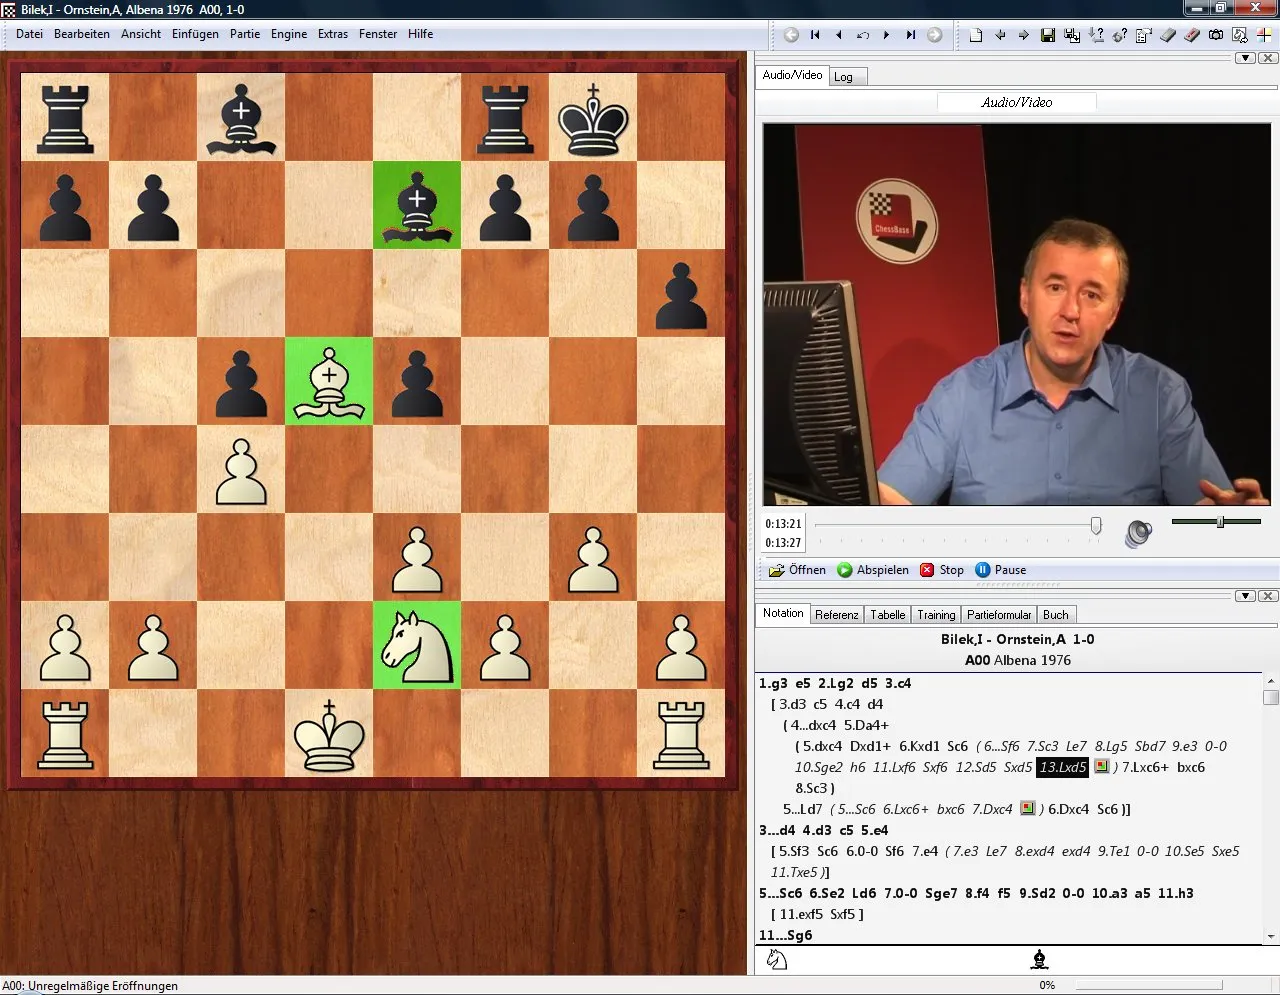This screenshot has width=1280, height=995.
Task: Open the Hilfe menu
Action: pos(421,34)
